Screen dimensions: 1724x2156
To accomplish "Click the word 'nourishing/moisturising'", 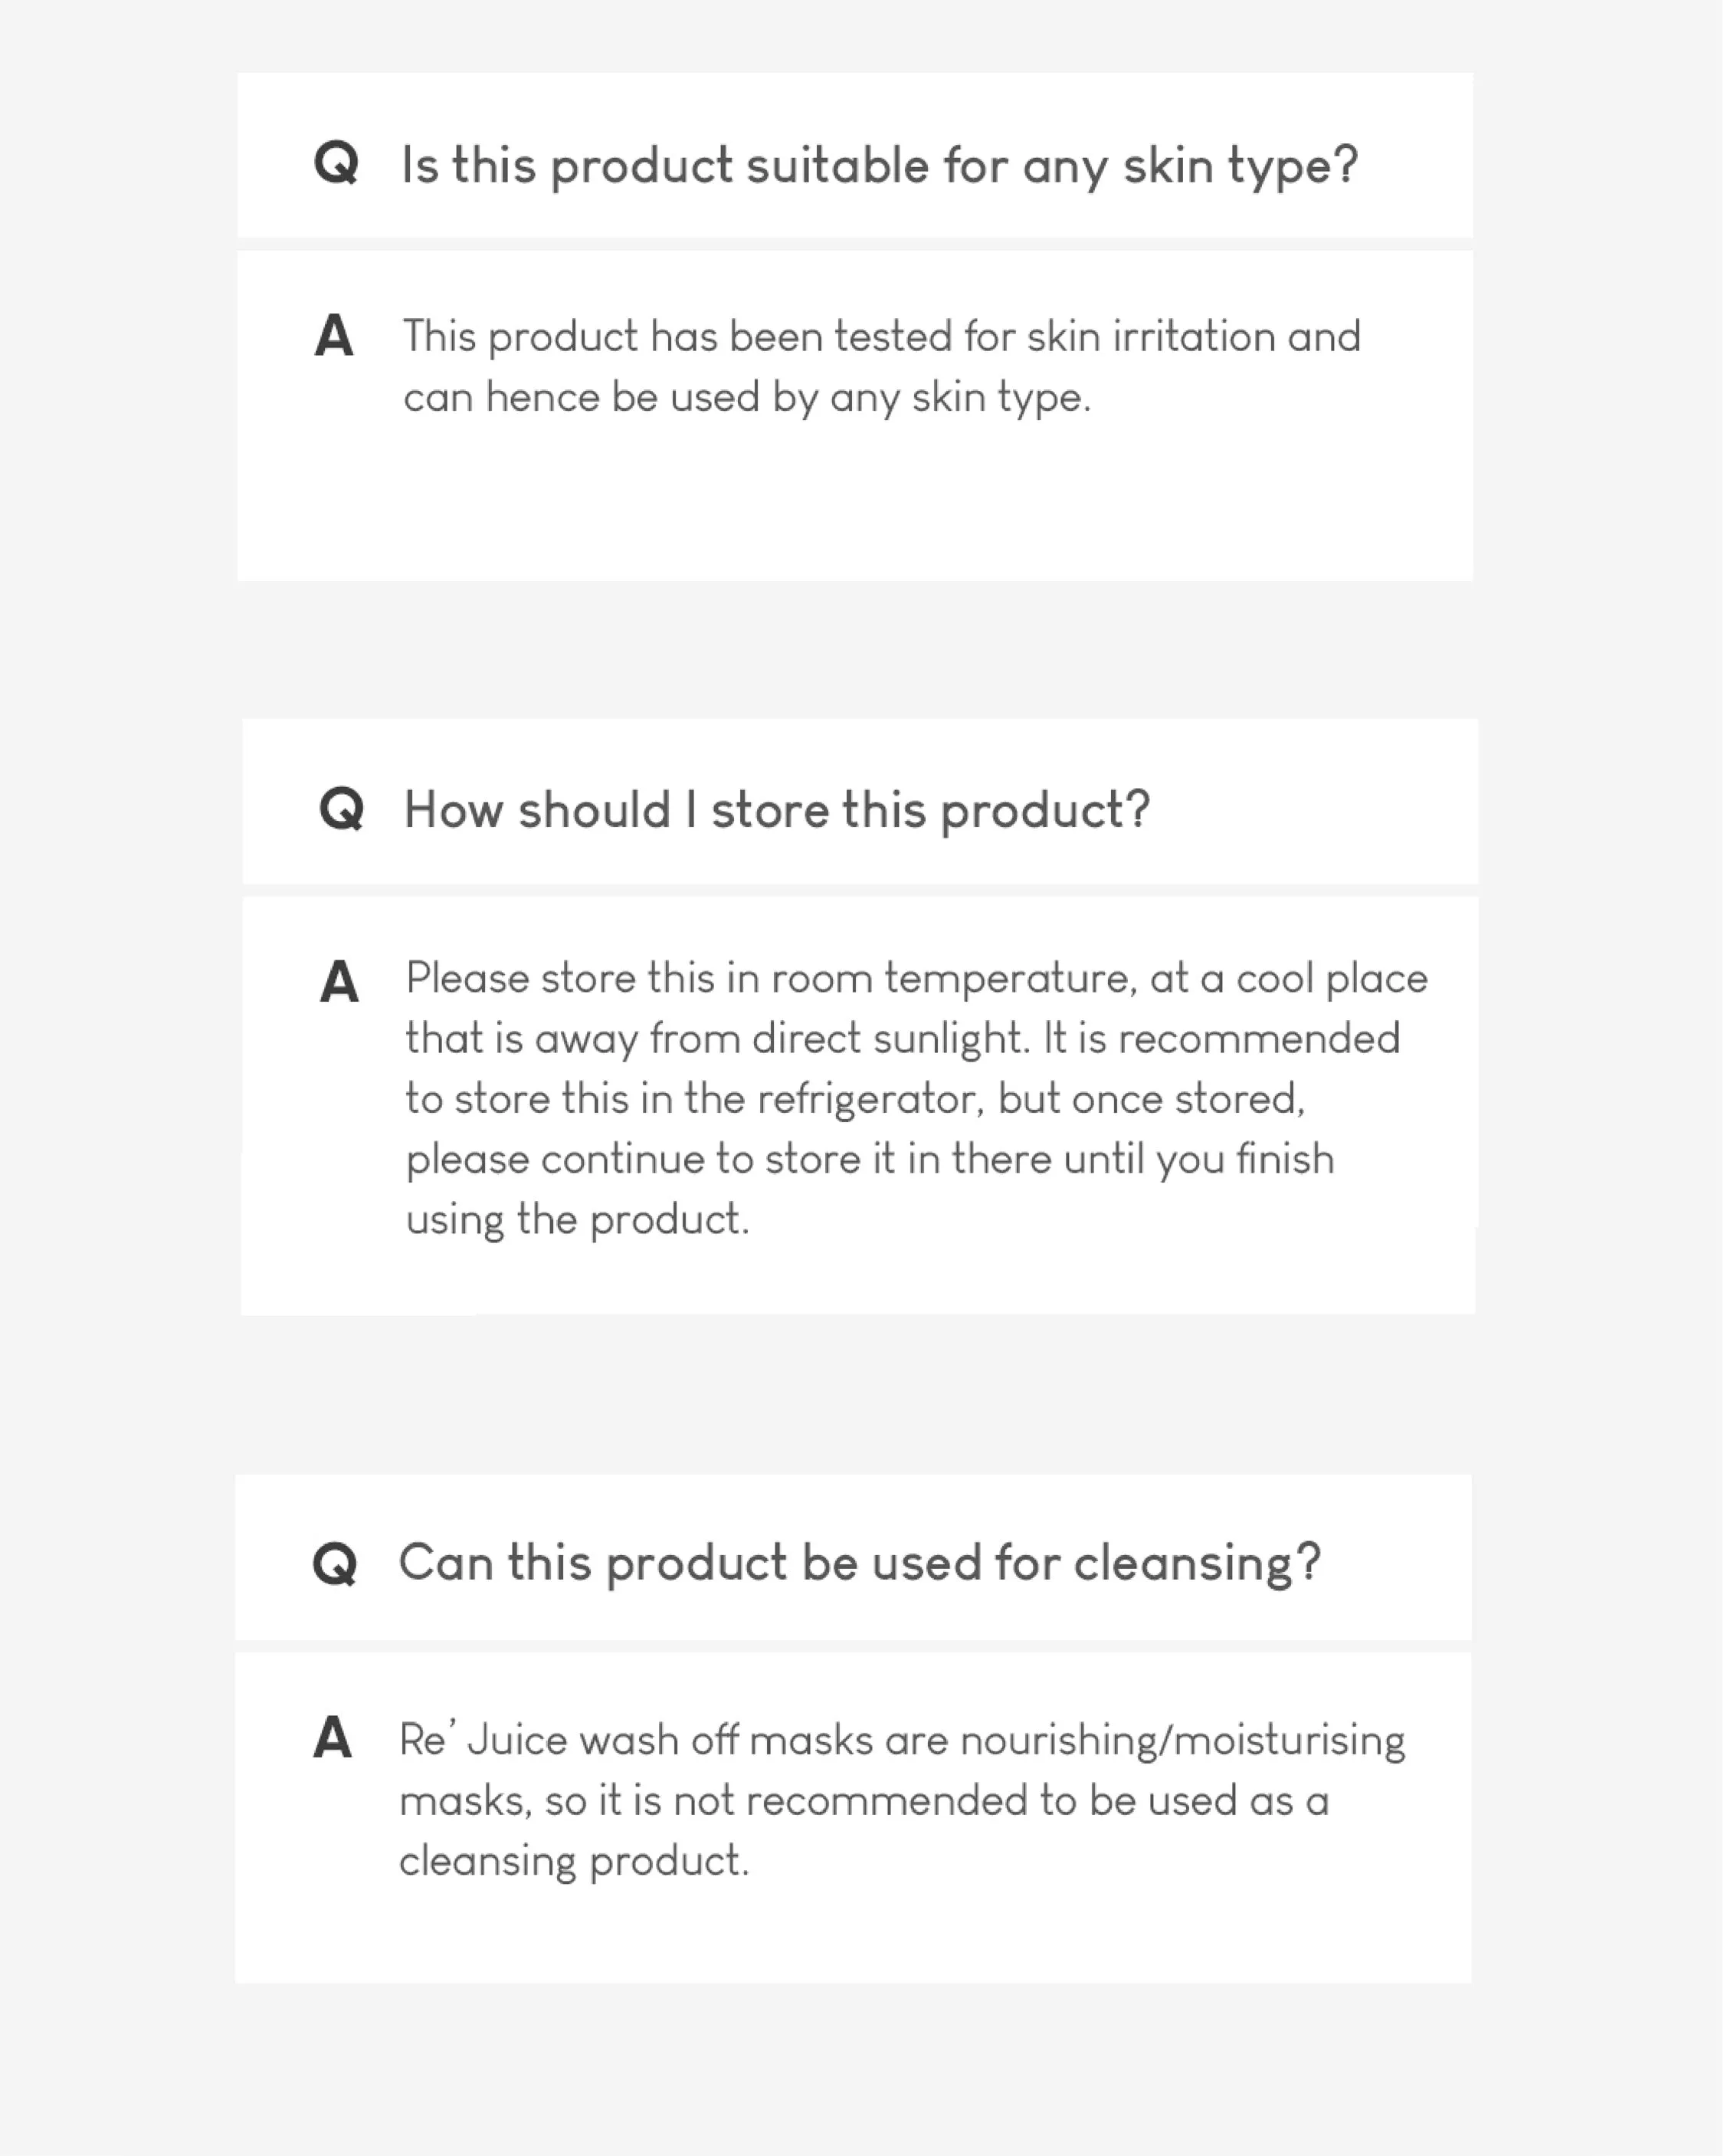I will tap(1183, 1741).
